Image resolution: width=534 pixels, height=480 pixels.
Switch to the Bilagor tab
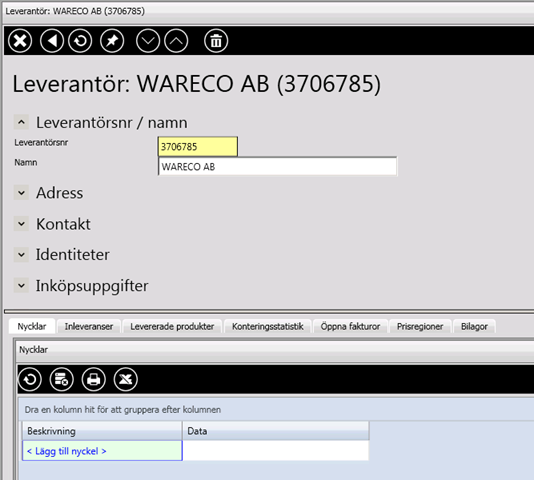click(474, 326)
